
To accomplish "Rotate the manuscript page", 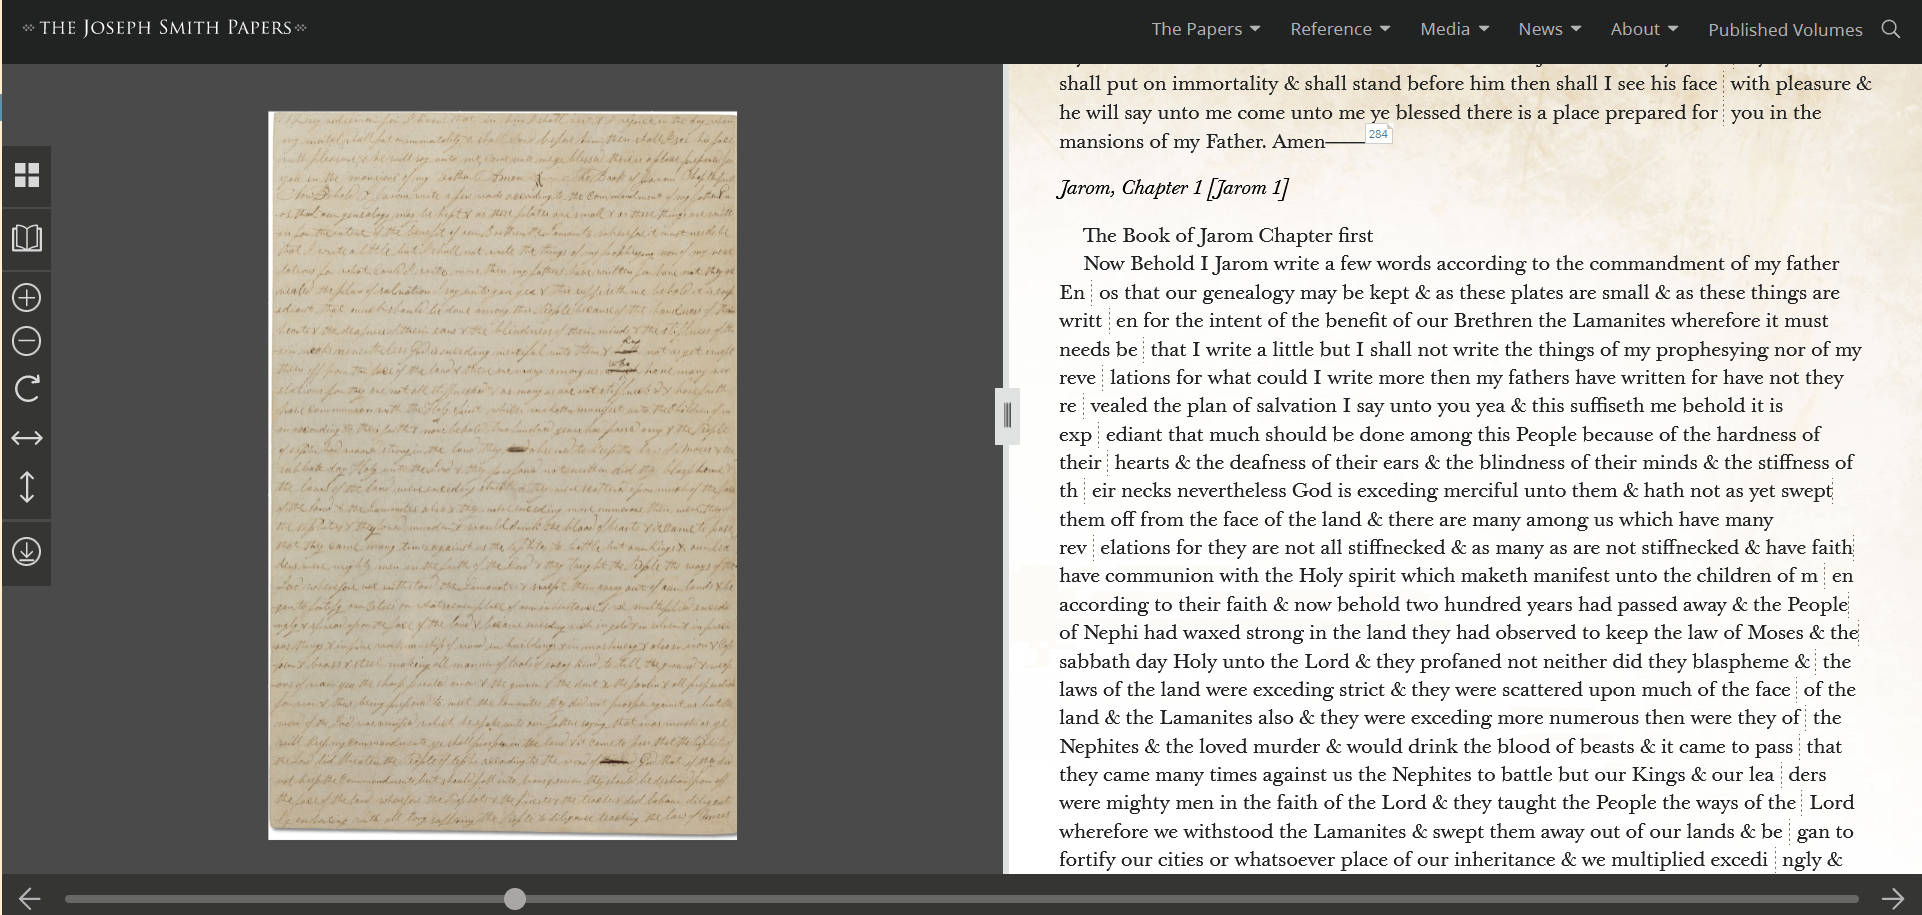I will pos(27,389).
